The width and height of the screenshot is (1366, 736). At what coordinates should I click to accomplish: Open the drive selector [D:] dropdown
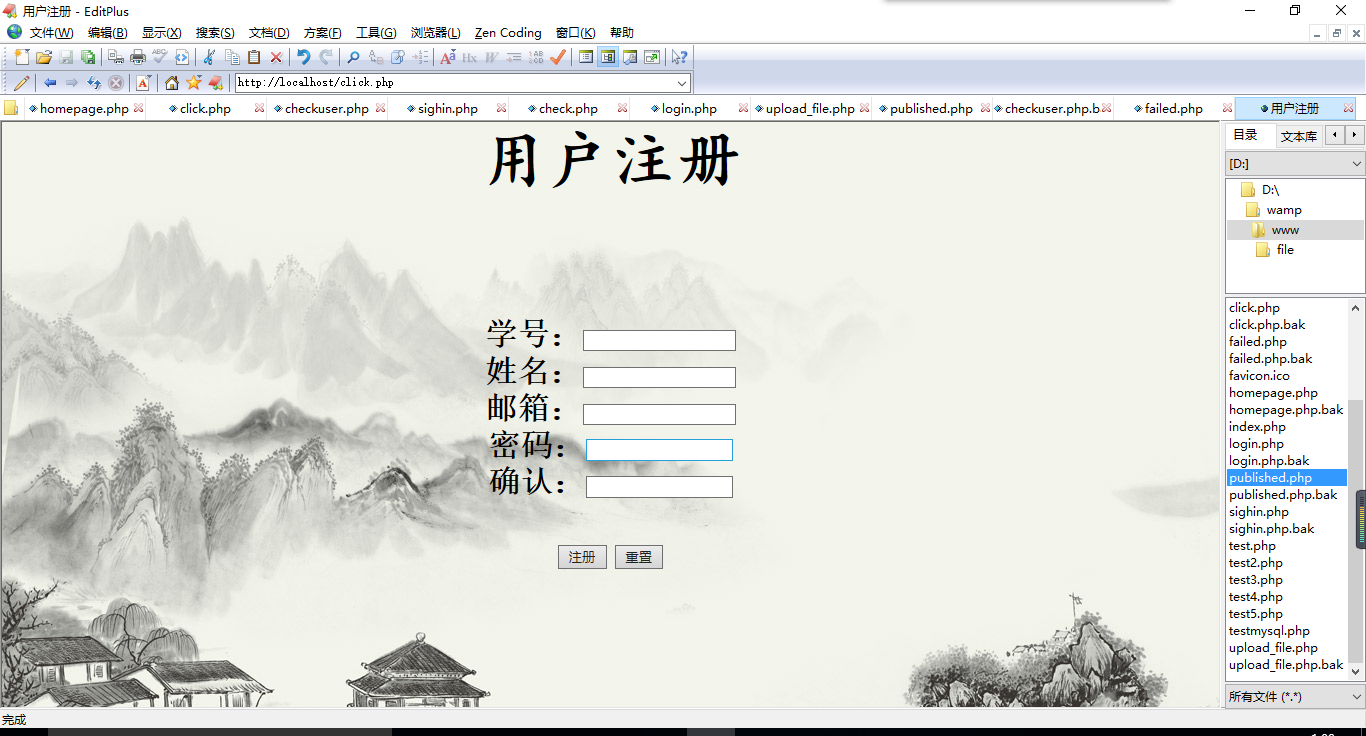point(1357,164)
